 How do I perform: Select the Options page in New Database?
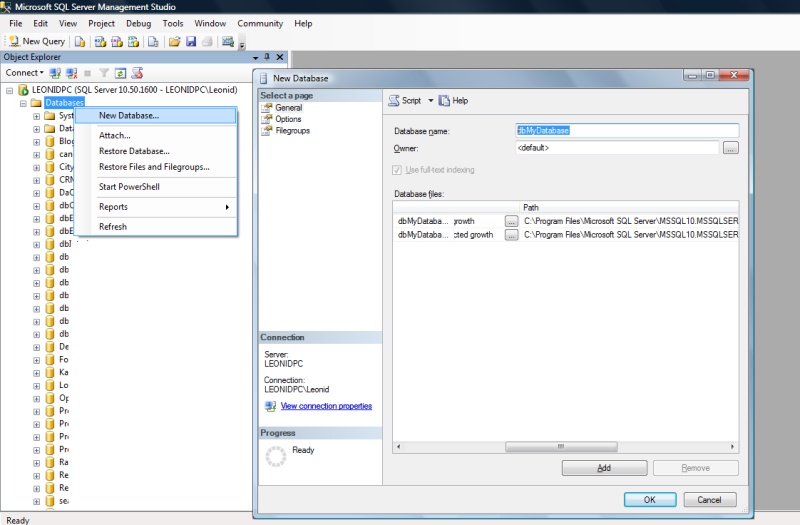(x=288, y=119)
